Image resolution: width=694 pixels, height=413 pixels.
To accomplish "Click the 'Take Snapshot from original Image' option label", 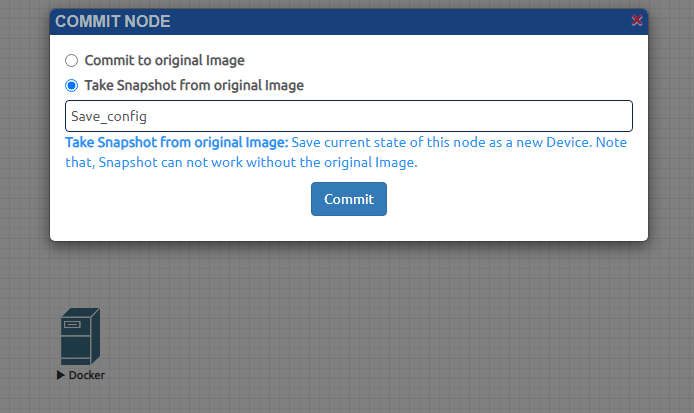I will click(x=194, y=85).
